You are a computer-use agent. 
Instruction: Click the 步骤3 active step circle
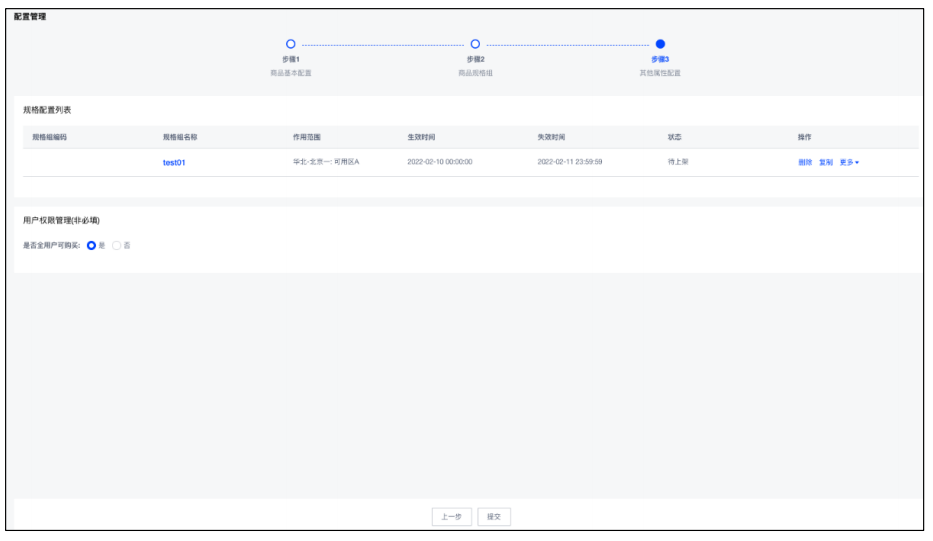pos(660,44)
